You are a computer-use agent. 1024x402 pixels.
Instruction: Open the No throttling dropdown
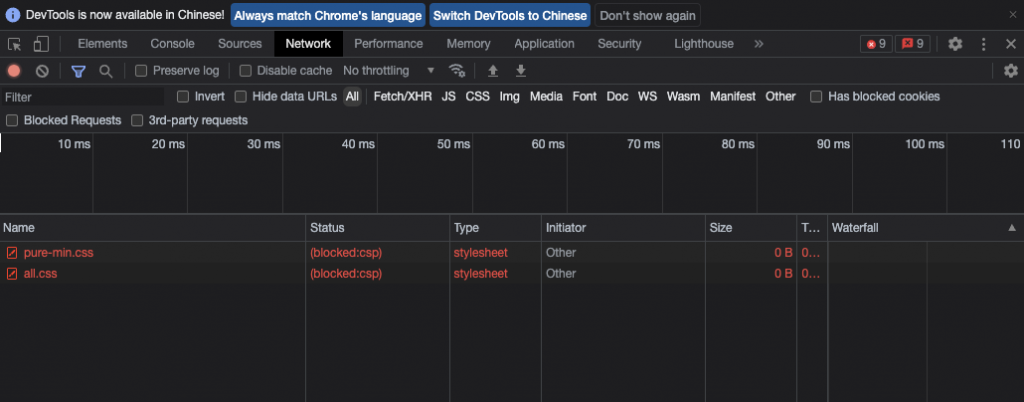tap(389, 71)
